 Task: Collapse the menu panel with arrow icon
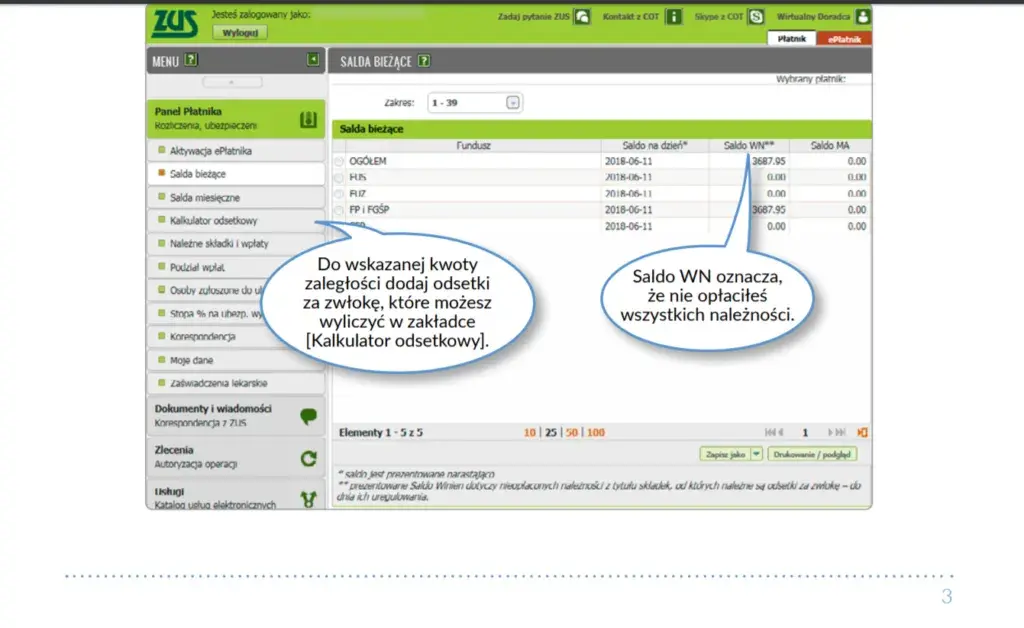point(313,59)
